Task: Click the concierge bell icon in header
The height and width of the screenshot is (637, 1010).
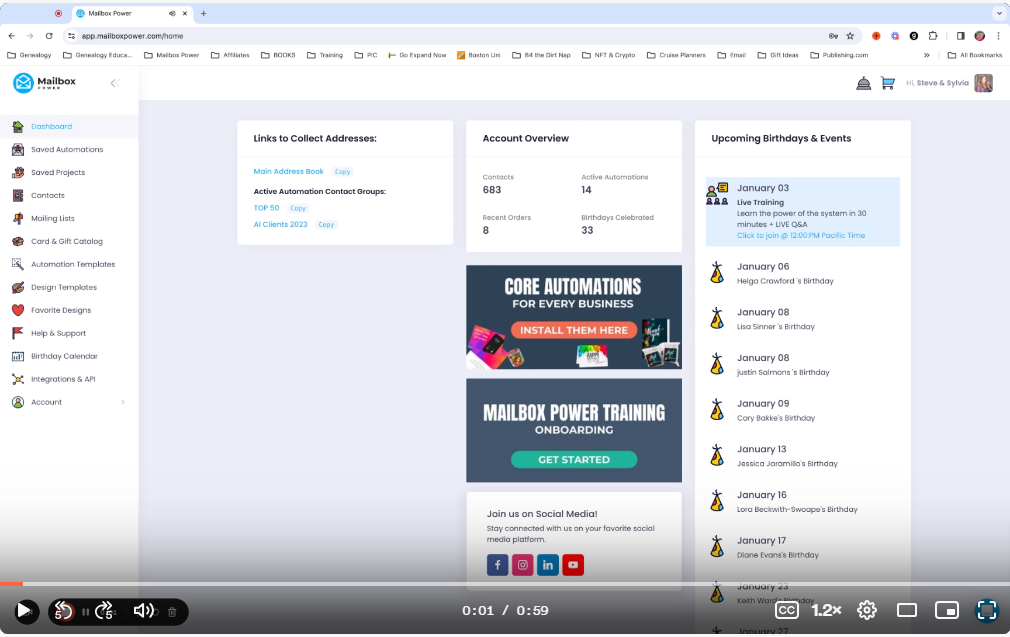Action: coord(863,83)
